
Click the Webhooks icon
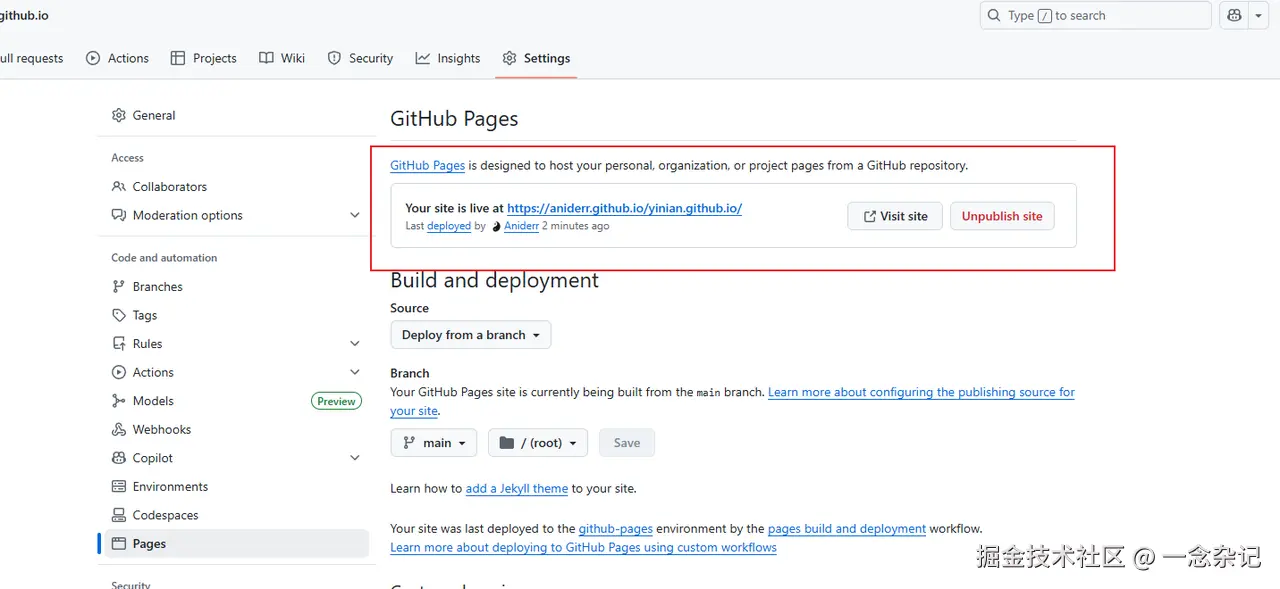point(119,429)
